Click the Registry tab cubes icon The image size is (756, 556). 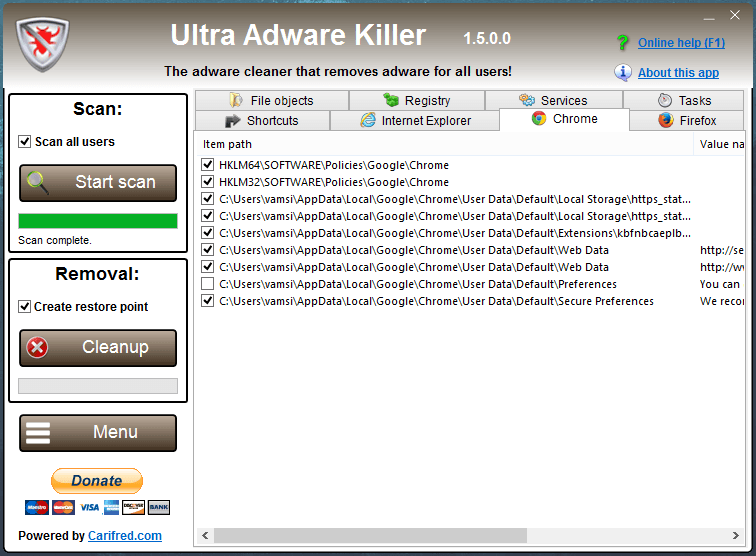coord(391,100)
